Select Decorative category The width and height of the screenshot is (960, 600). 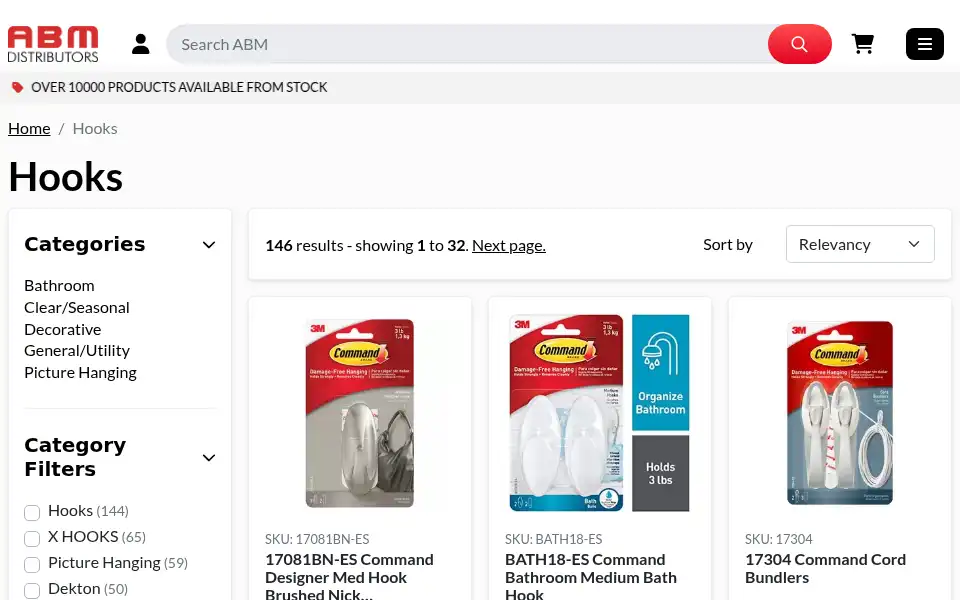(x=62, y=329)
